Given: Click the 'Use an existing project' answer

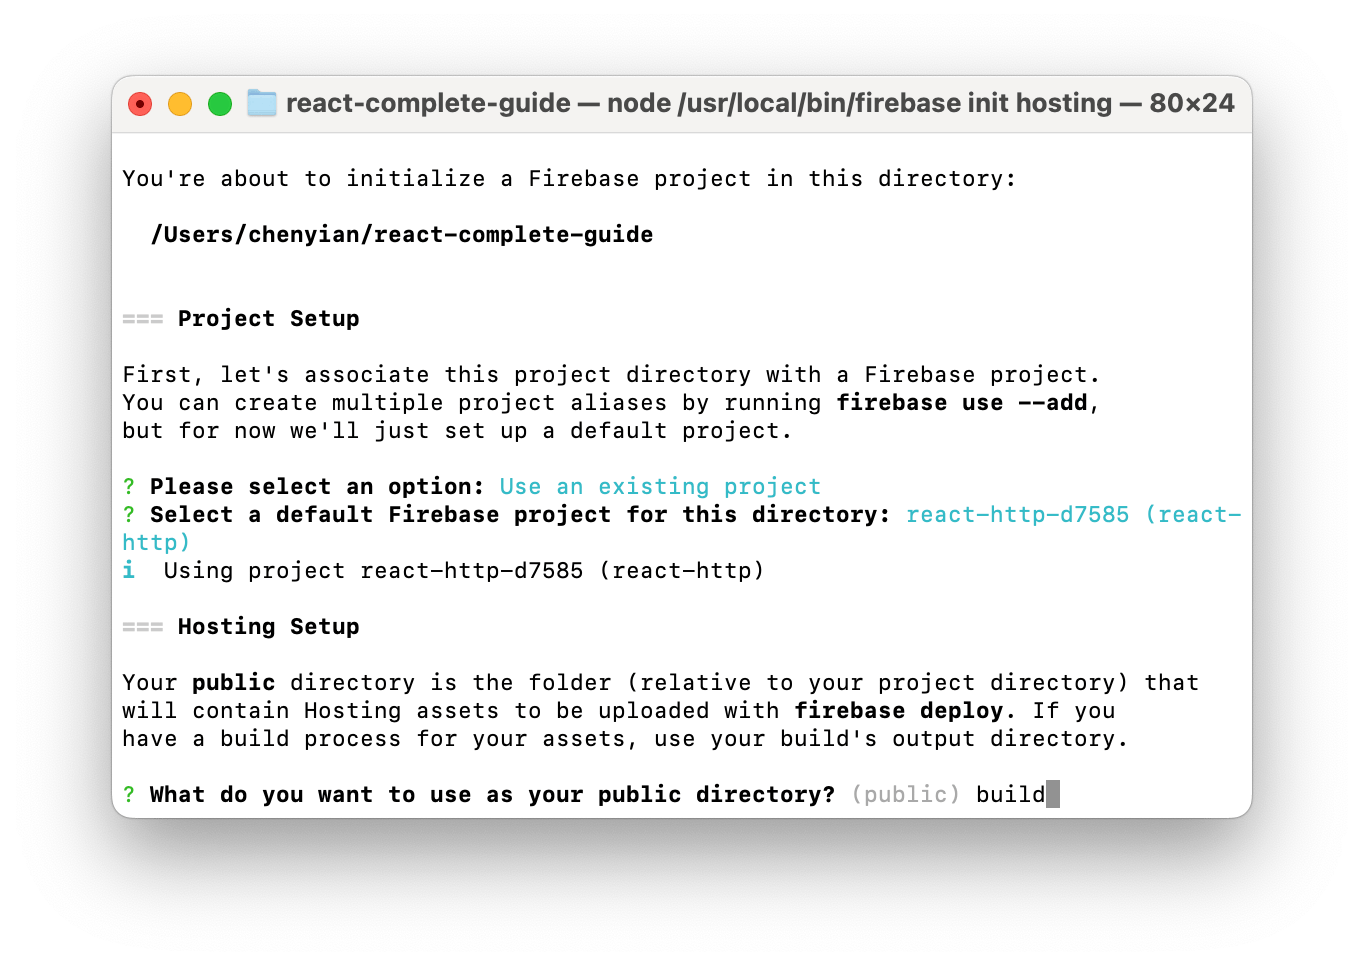Looking at the screenshot, I should 660,487.
